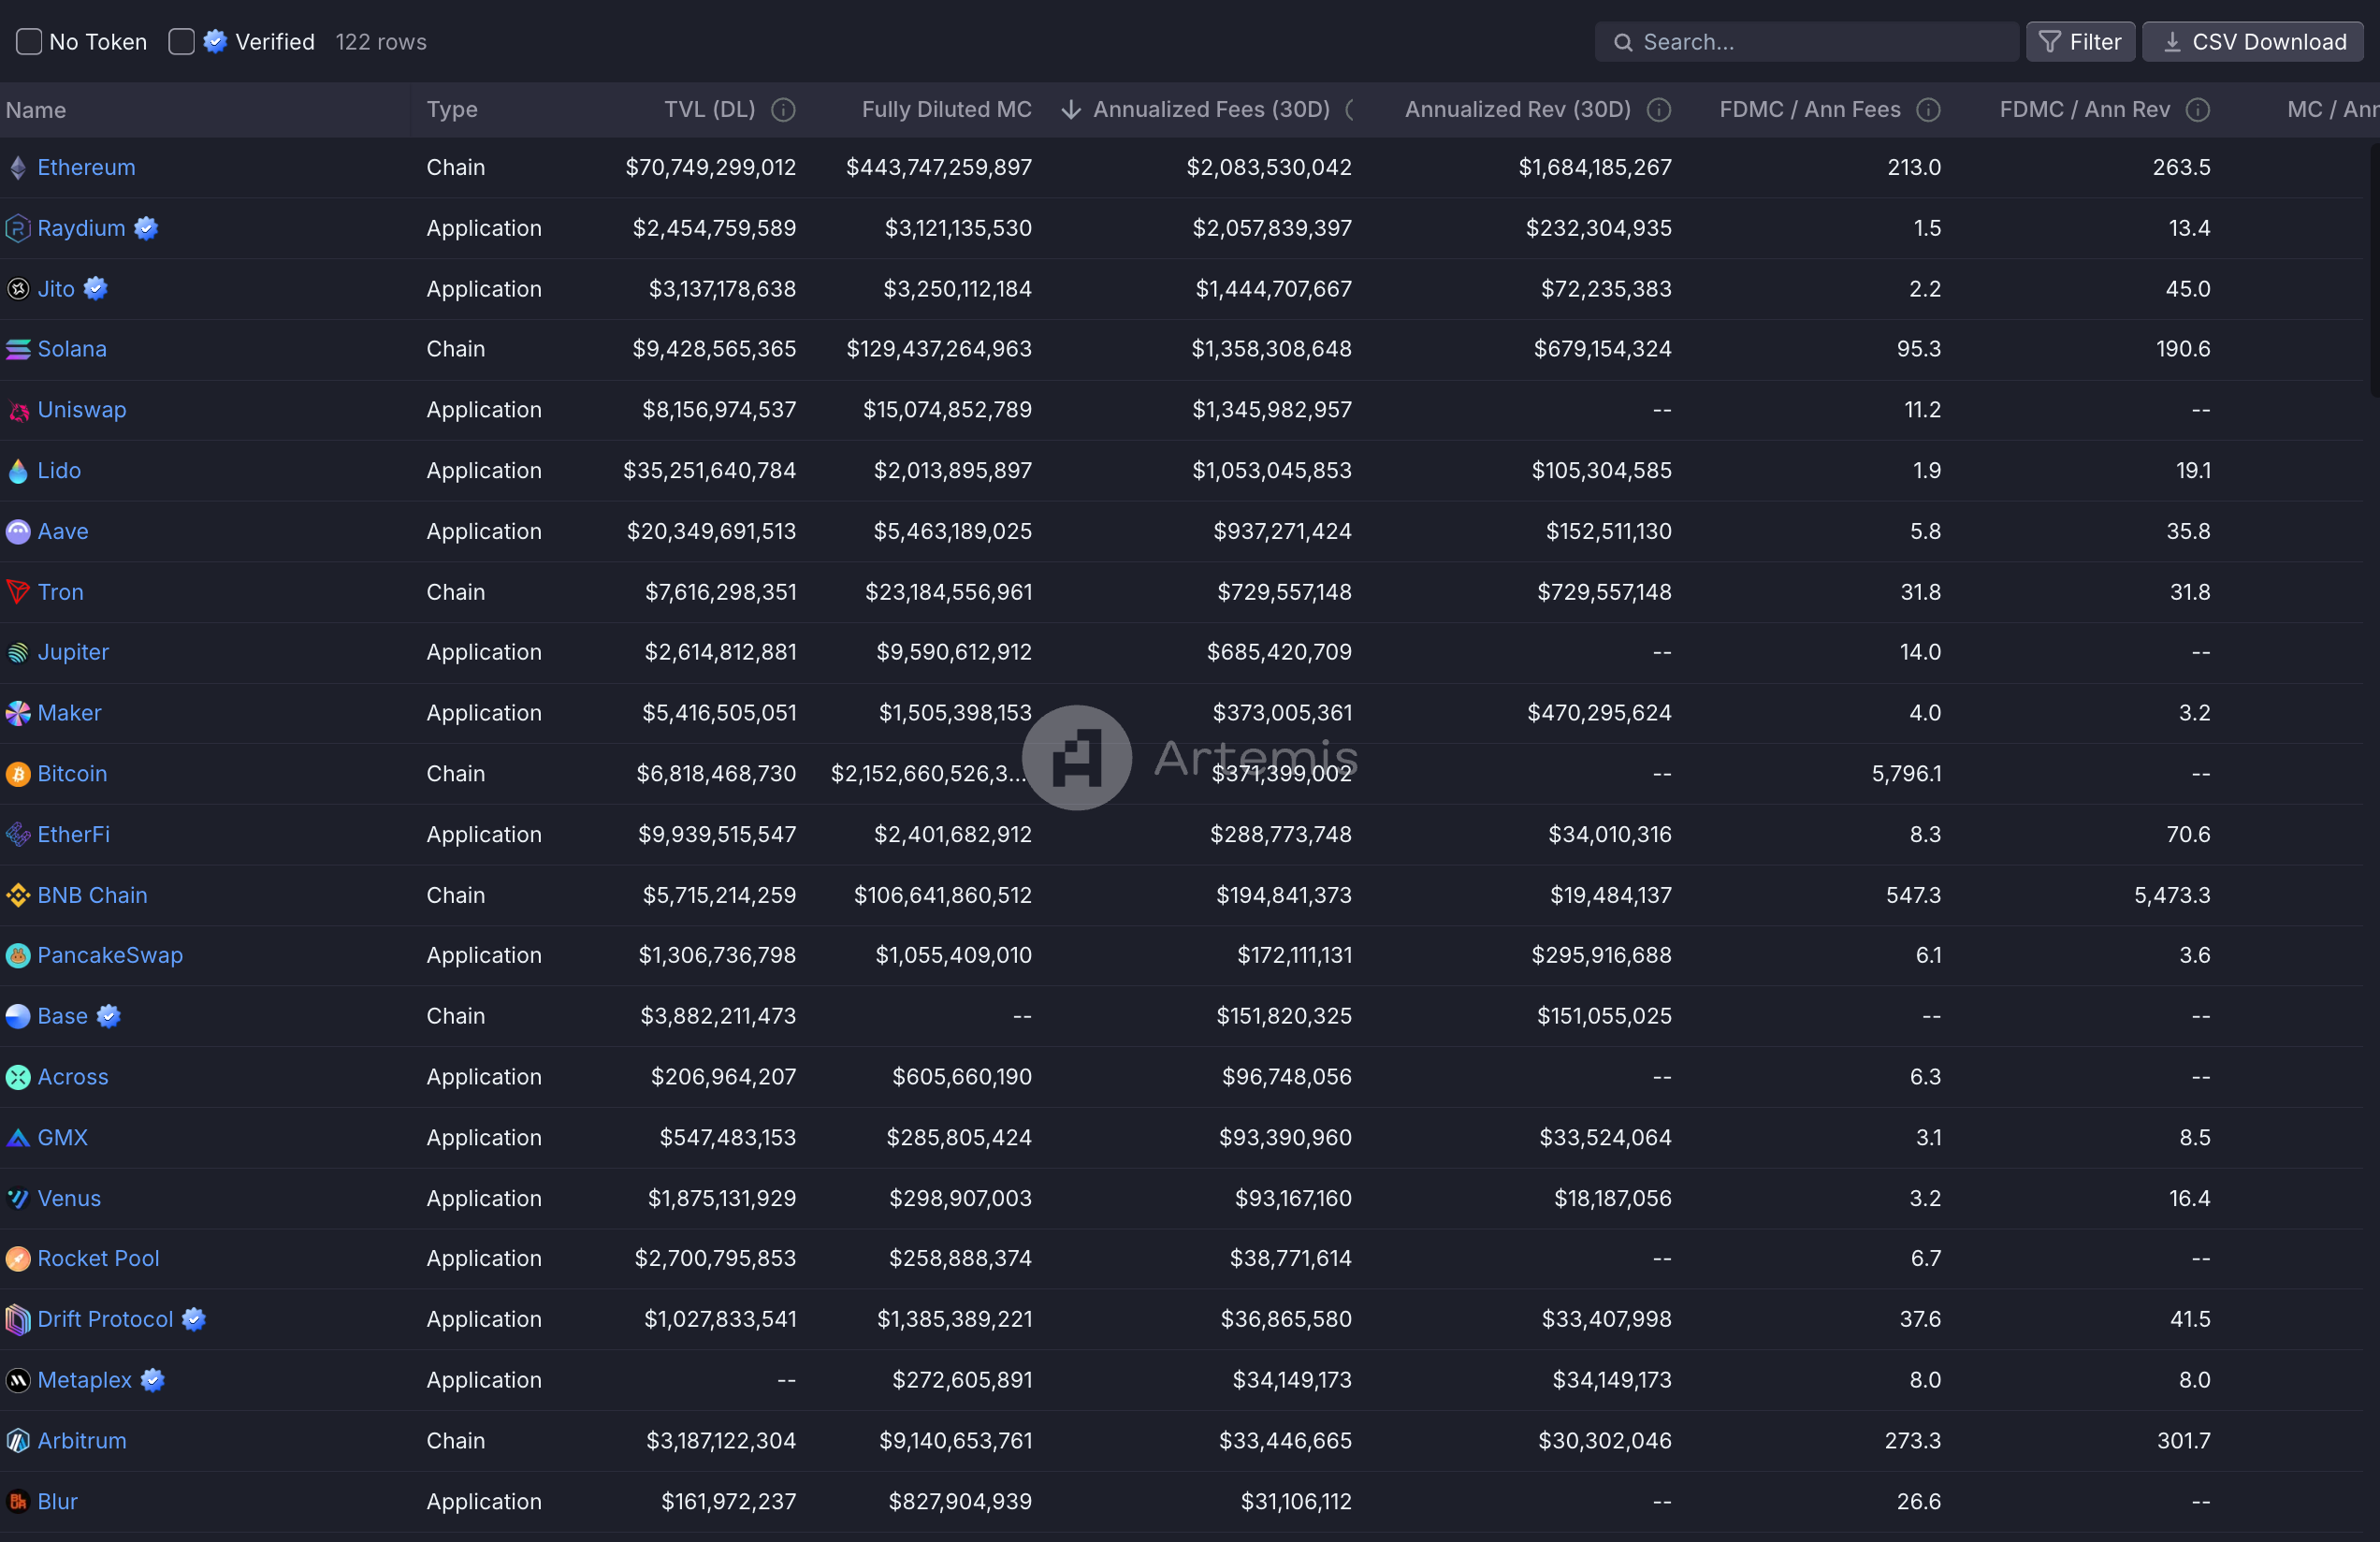Open the Arbitrum link
The height and width of the screenshot is (1542, 2380).
82,1442
